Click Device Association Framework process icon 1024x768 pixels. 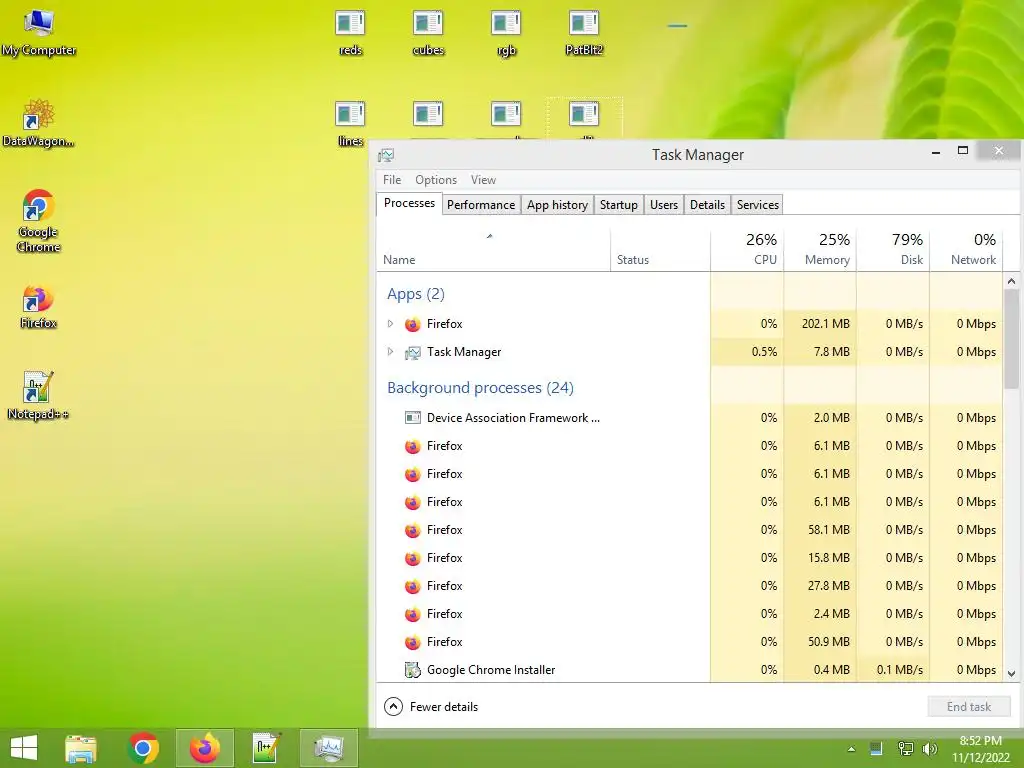click(x=413, y=417)
